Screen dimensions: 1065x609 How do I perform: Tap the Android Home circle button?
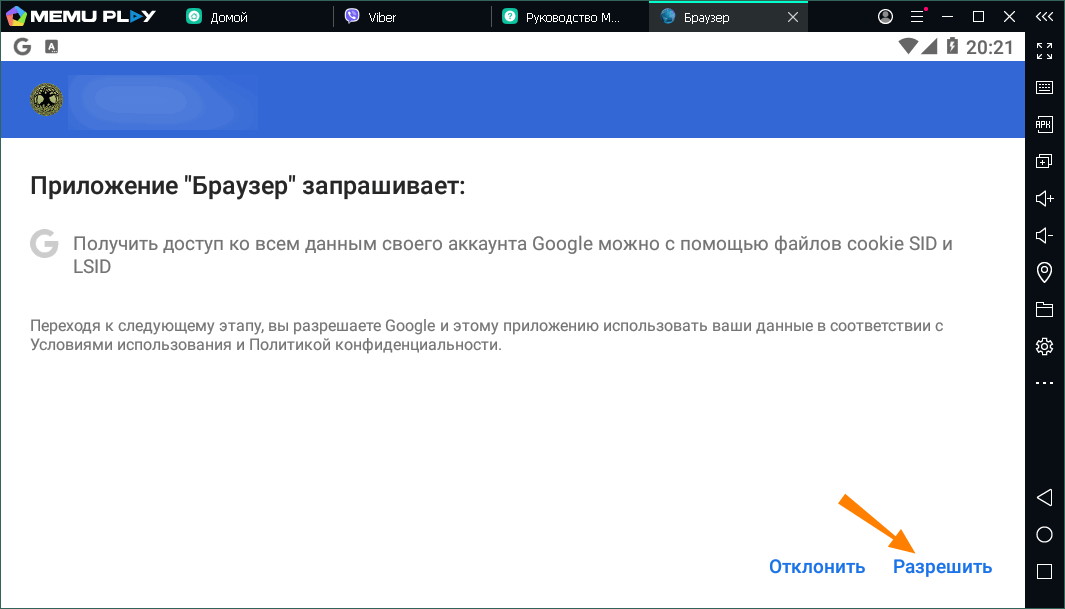coord(1044,535)
